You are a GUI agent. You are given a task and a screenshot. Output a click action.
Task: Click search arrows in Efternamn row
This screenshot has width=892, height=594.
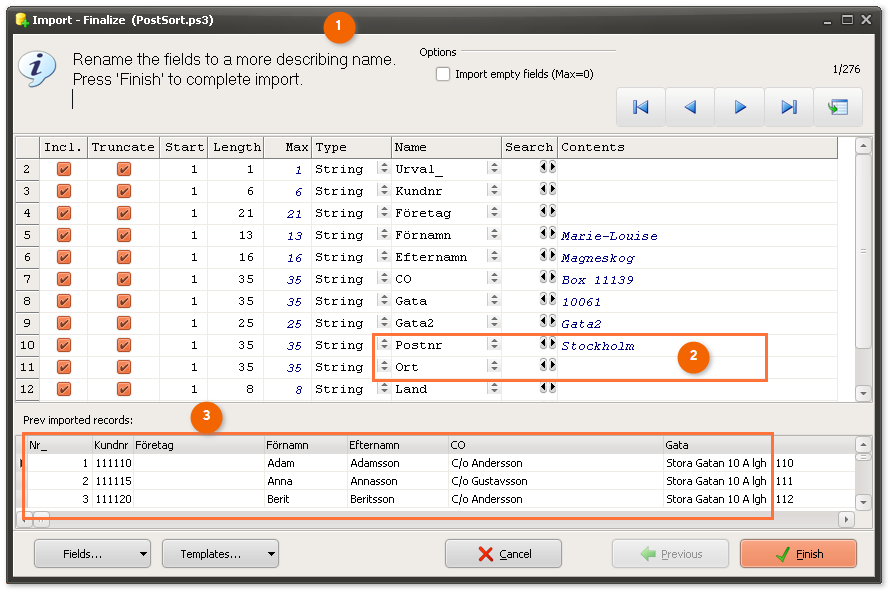pos(548,255)
